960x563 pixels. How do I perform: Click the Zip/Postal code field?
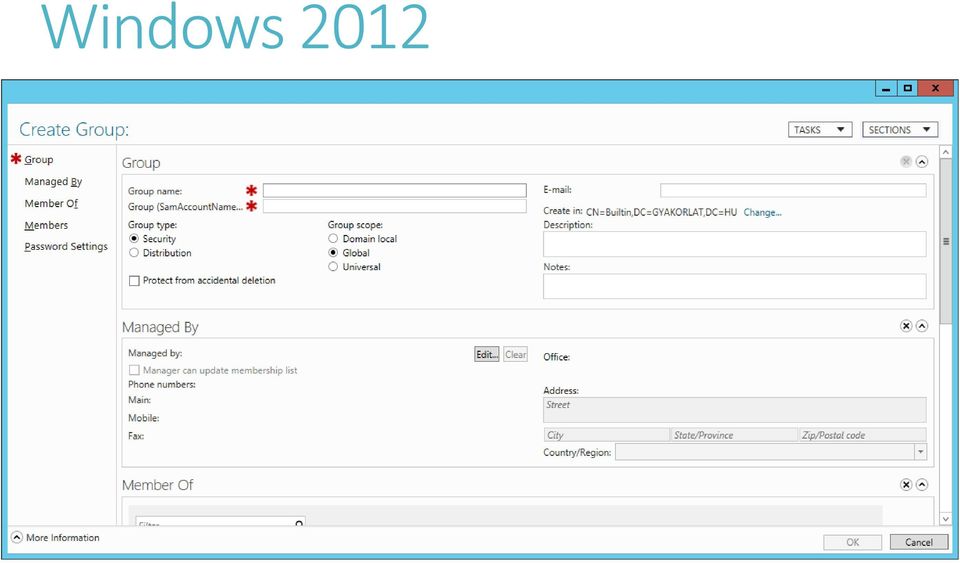click(x=863, y=435)
